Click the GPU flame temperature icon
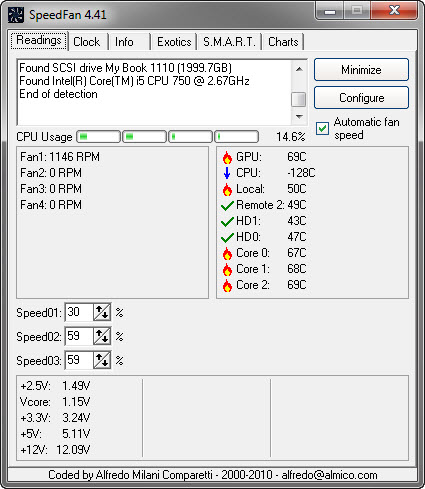The width and height of the screenshot is (425, 489). (x=227, y=157)
